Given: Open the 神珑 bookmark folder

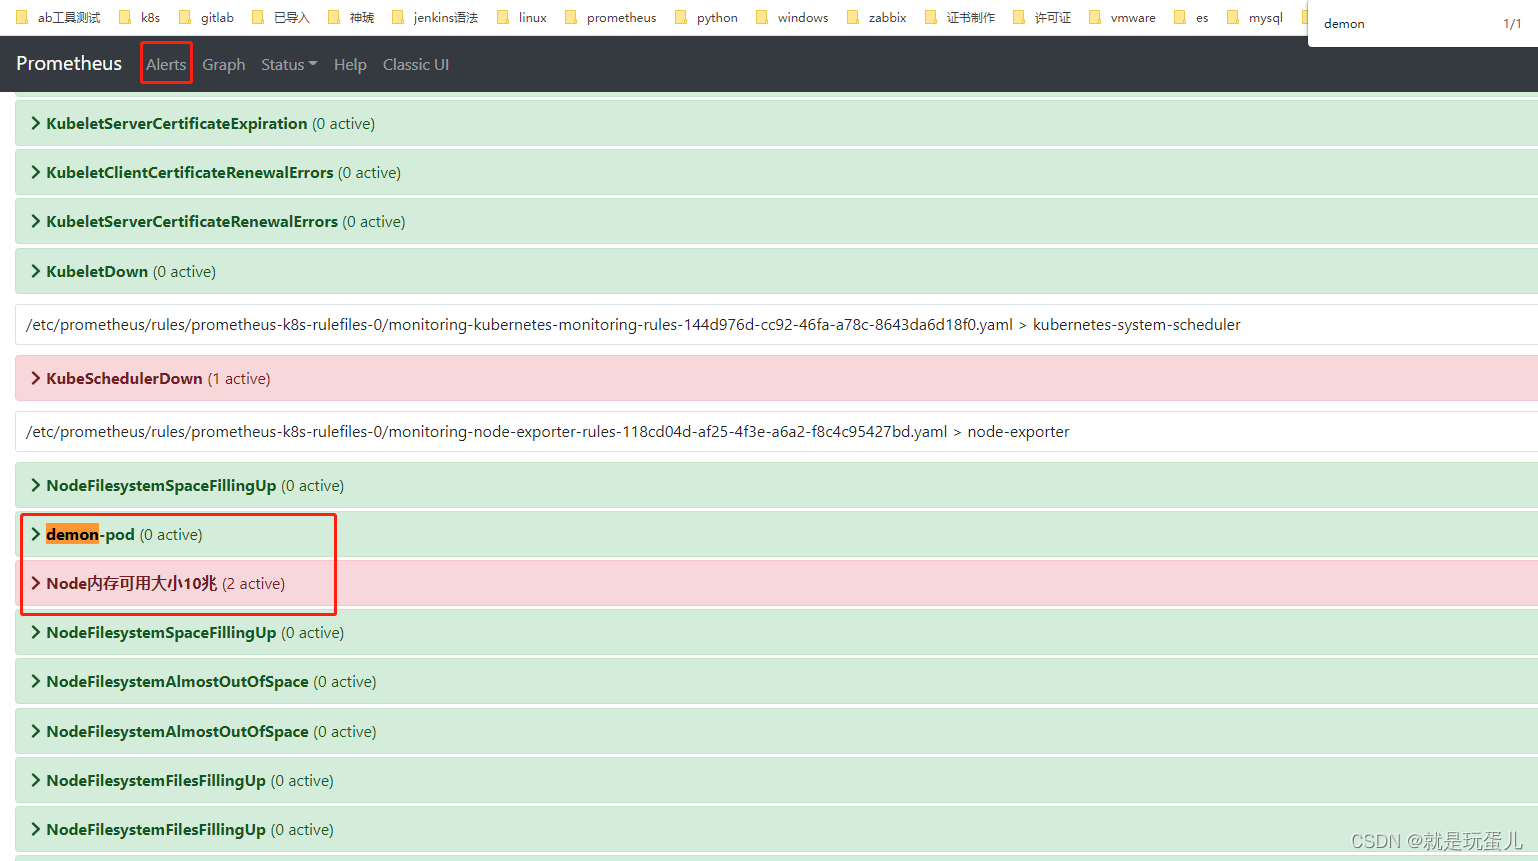Looking at the screenshot, I should coord(351,17).
